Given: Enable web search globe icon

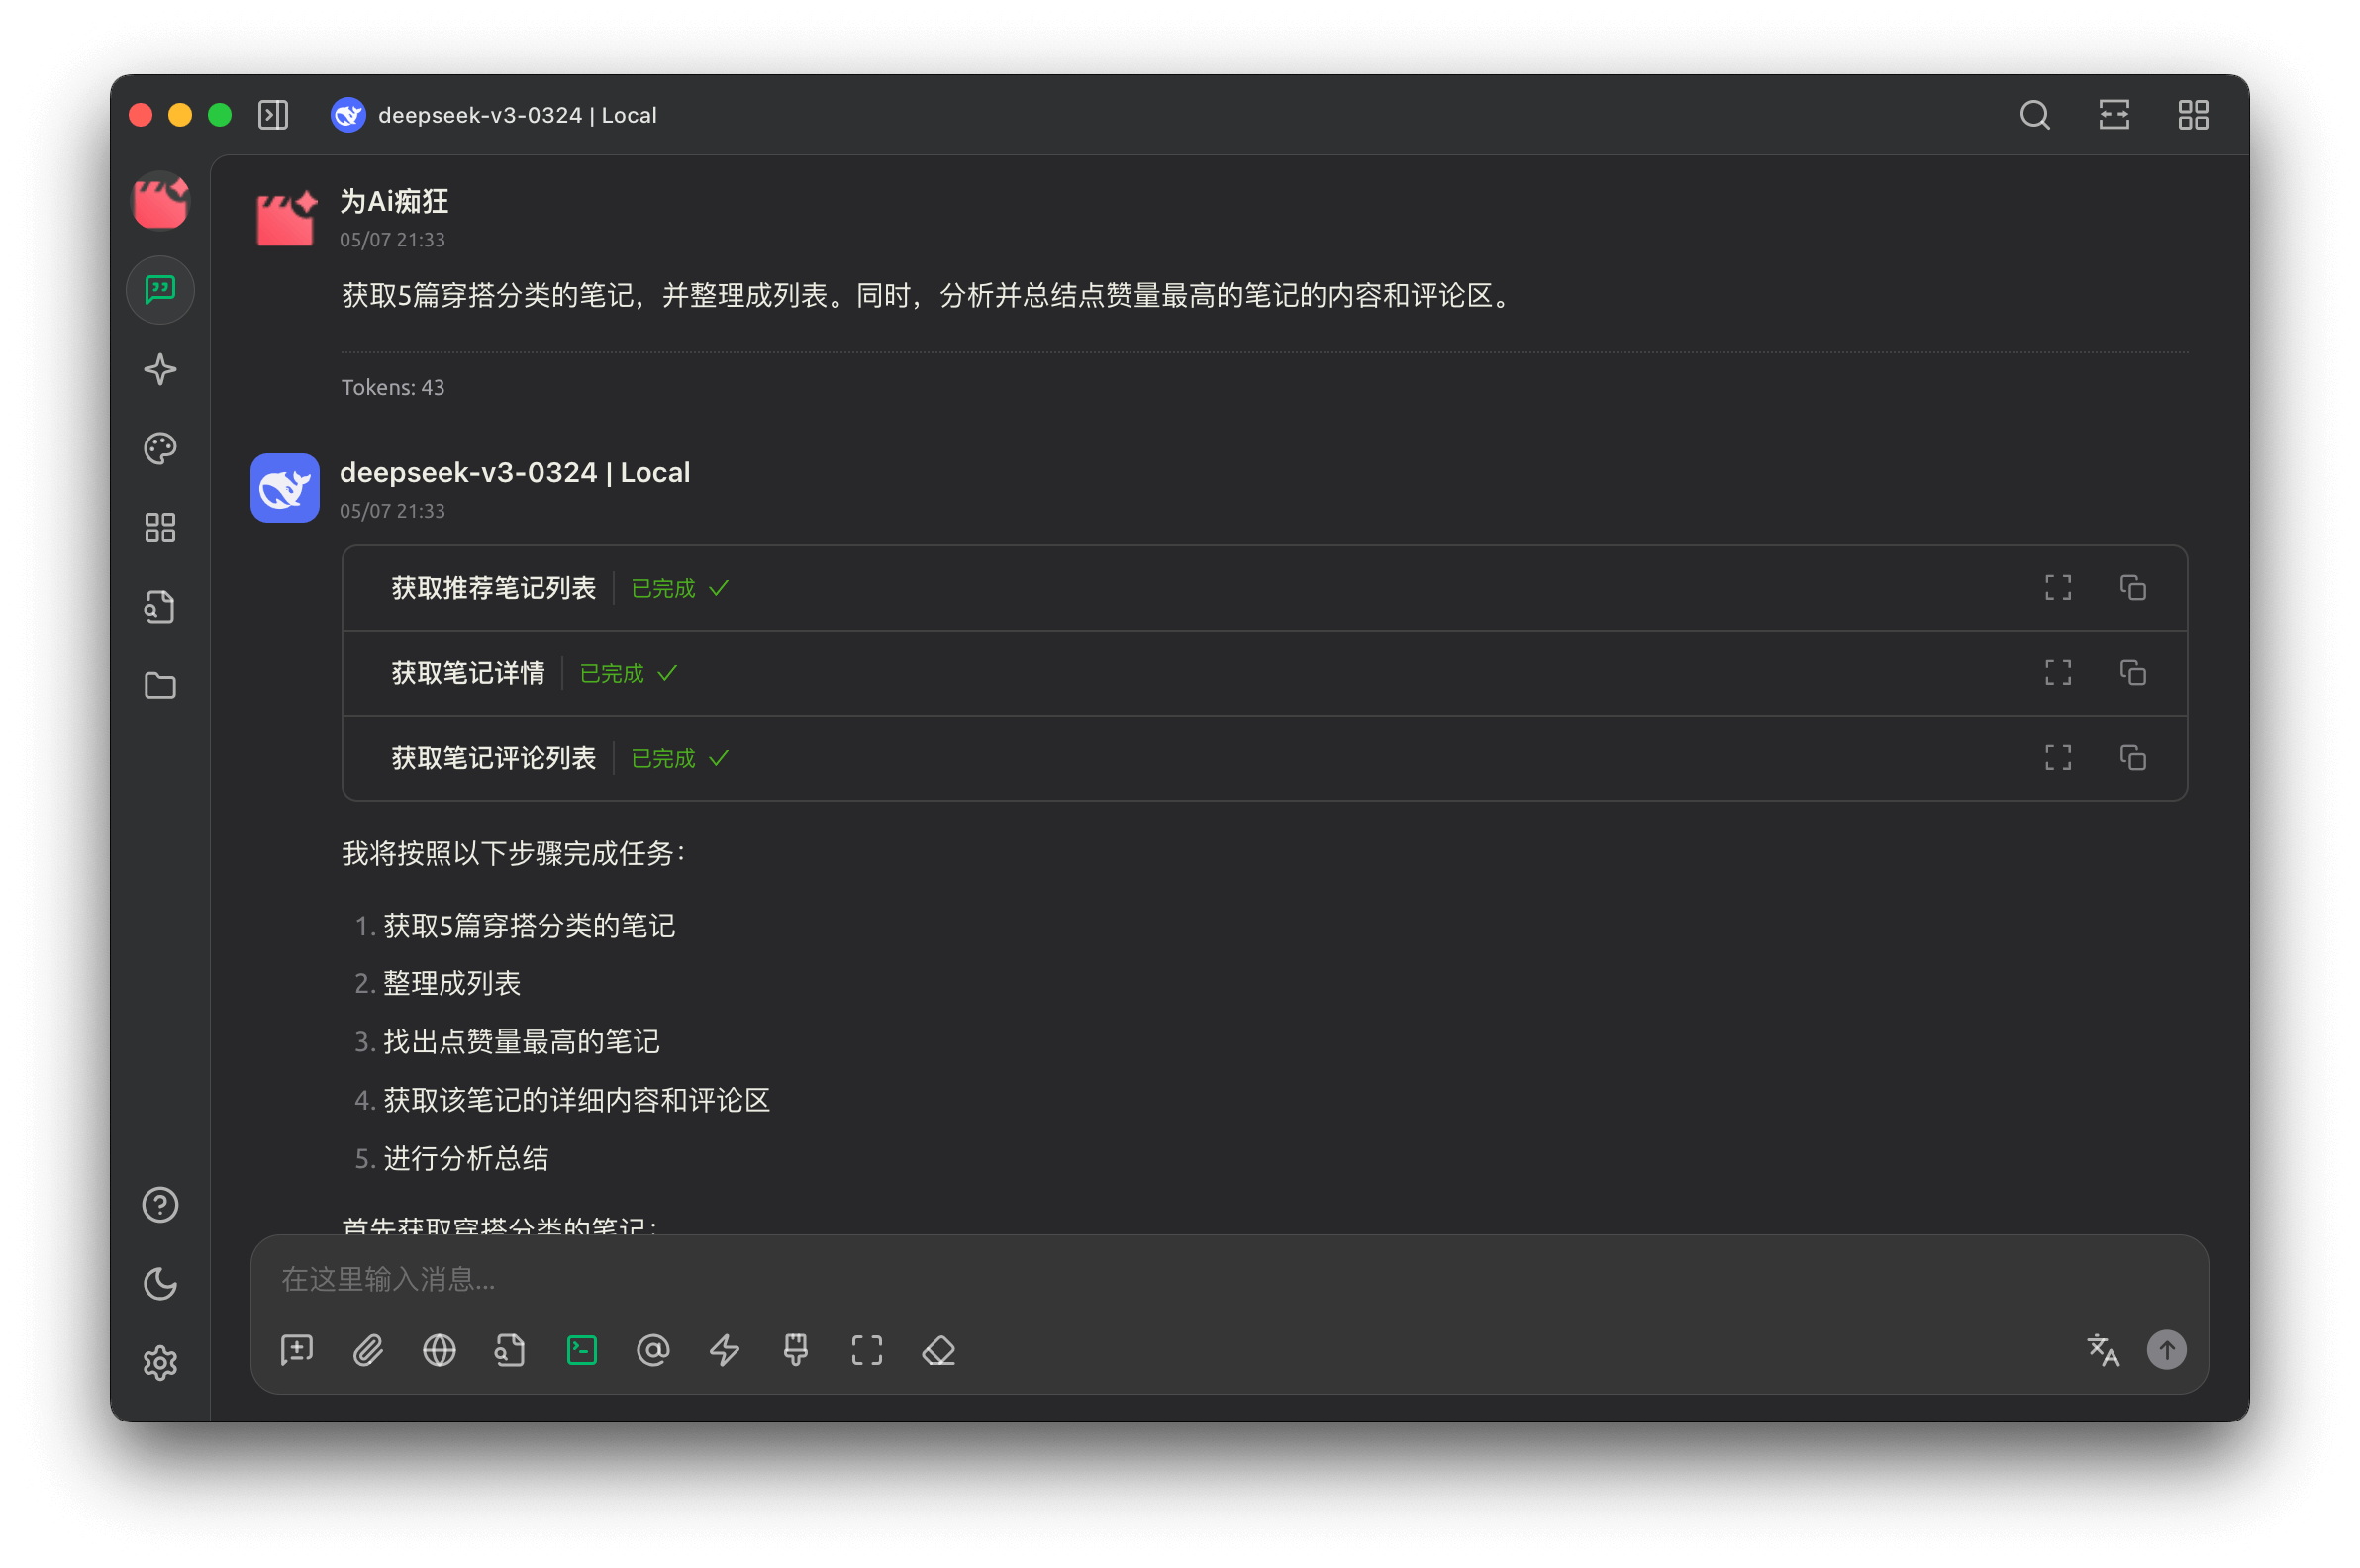Looking at the screenshot, I should coord(439,1351).
